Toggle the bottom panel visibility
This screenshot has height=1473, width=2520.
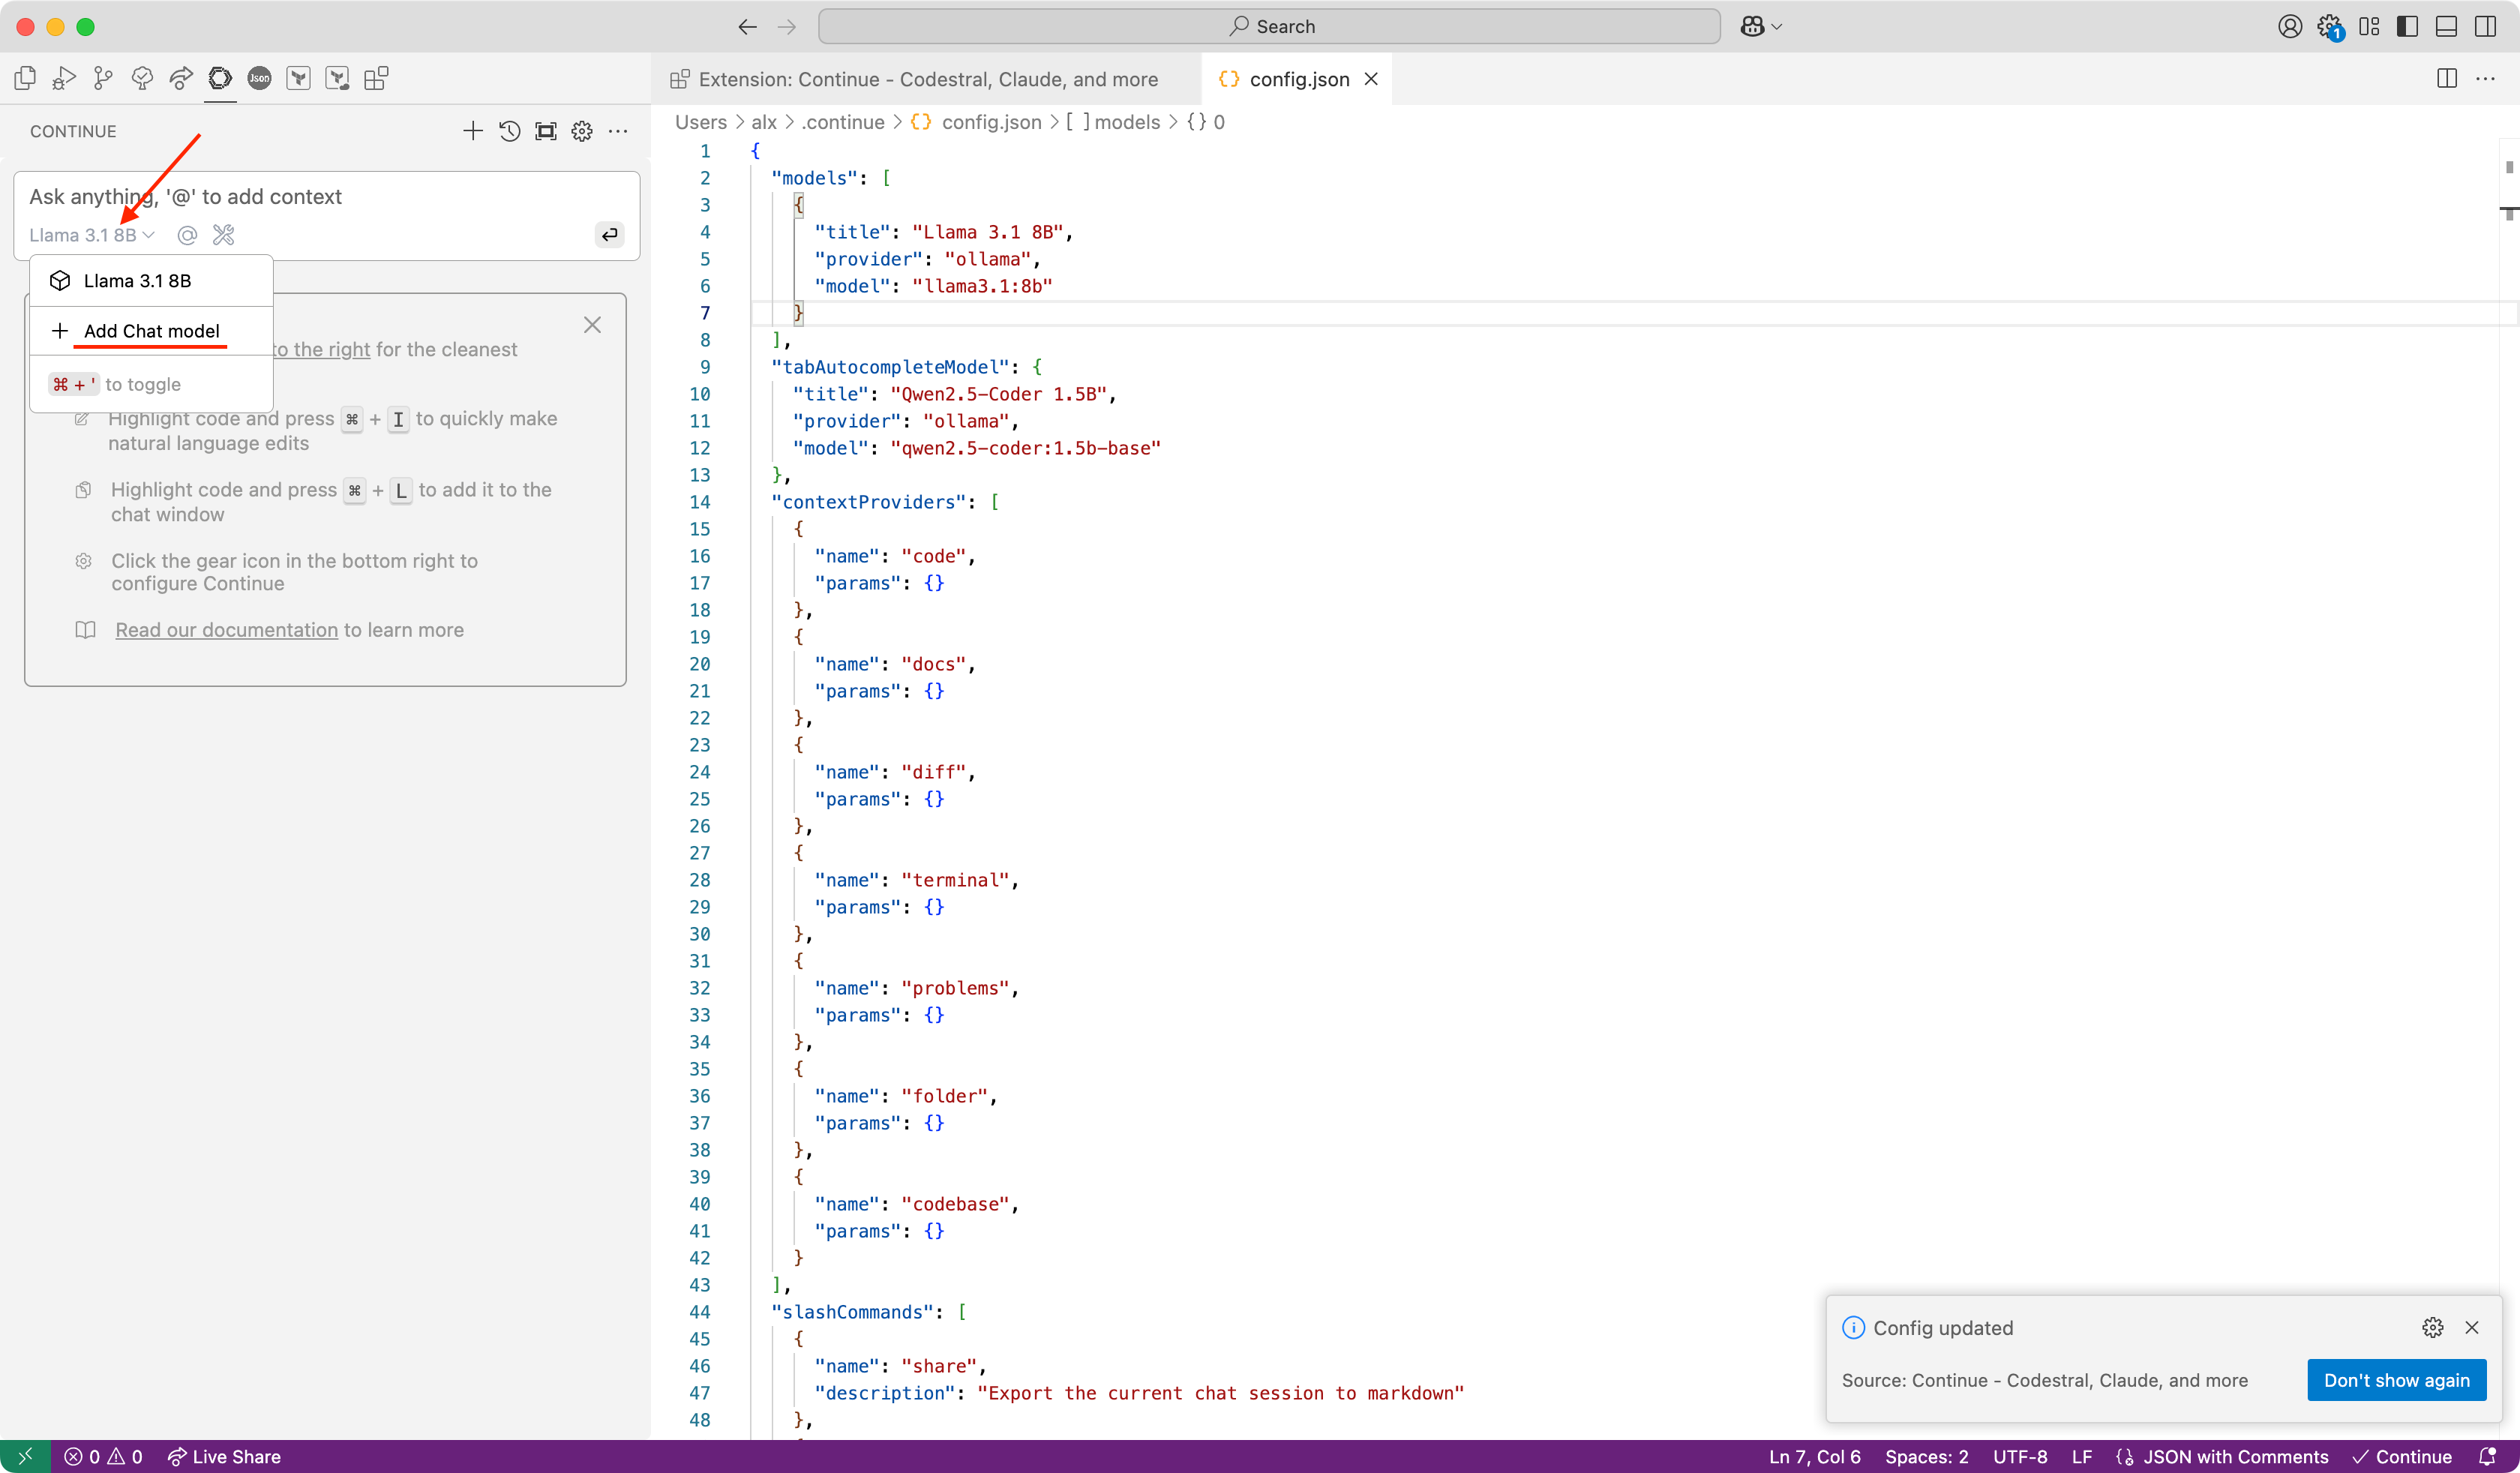click(x=2446, y=27)
